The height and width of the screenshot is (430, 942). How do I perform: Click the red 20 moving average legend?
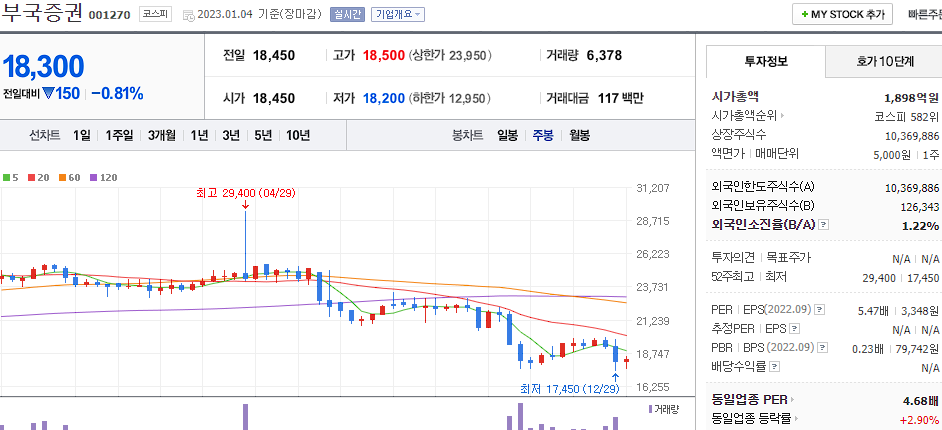pos(38,178)
